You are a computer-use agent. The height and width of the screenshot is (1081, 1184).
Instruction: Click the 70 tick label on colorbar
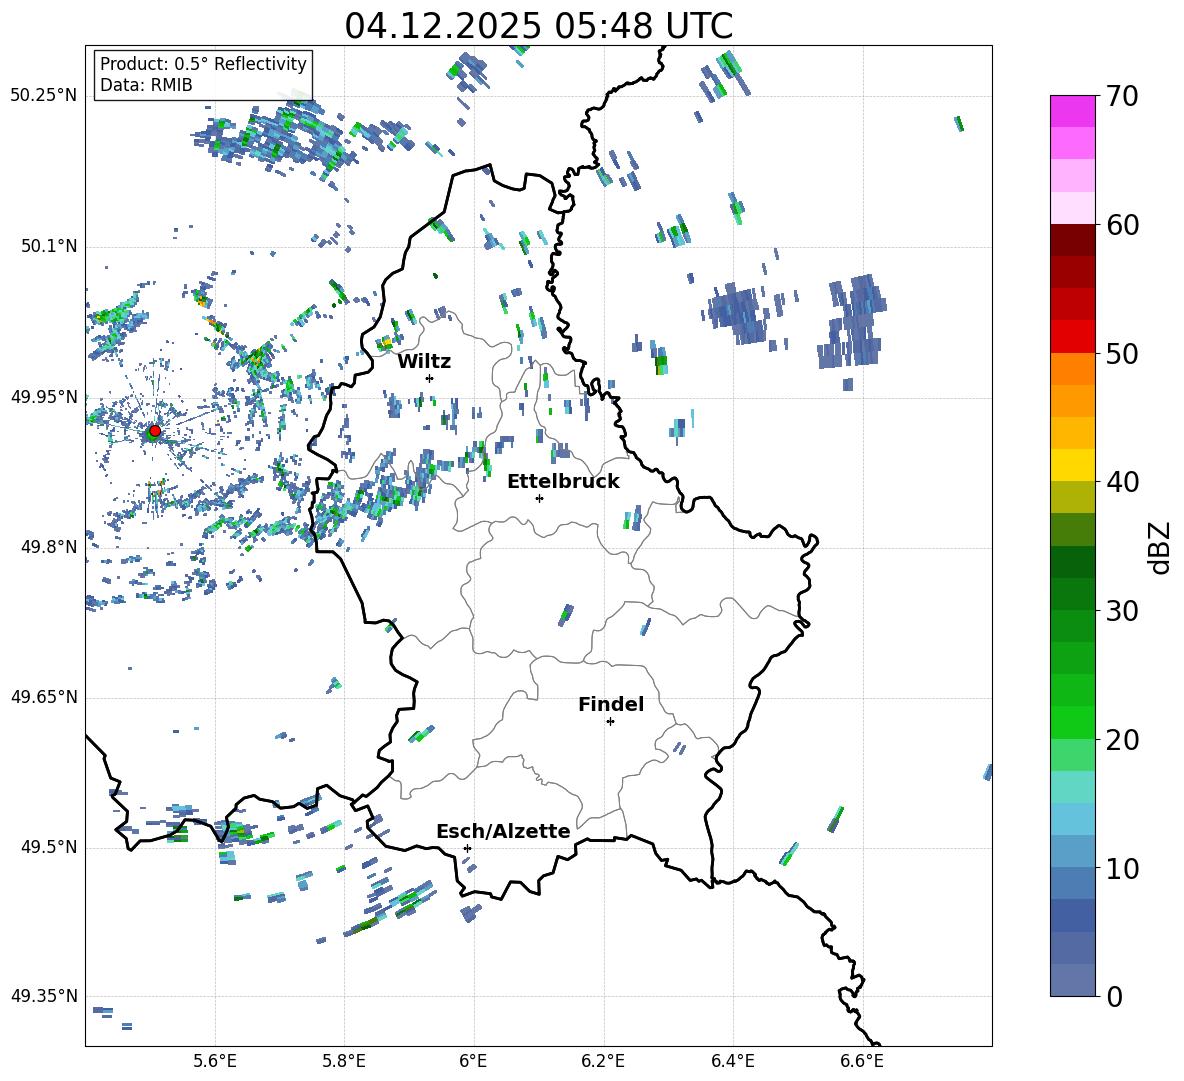click(x=1123, y=96)
